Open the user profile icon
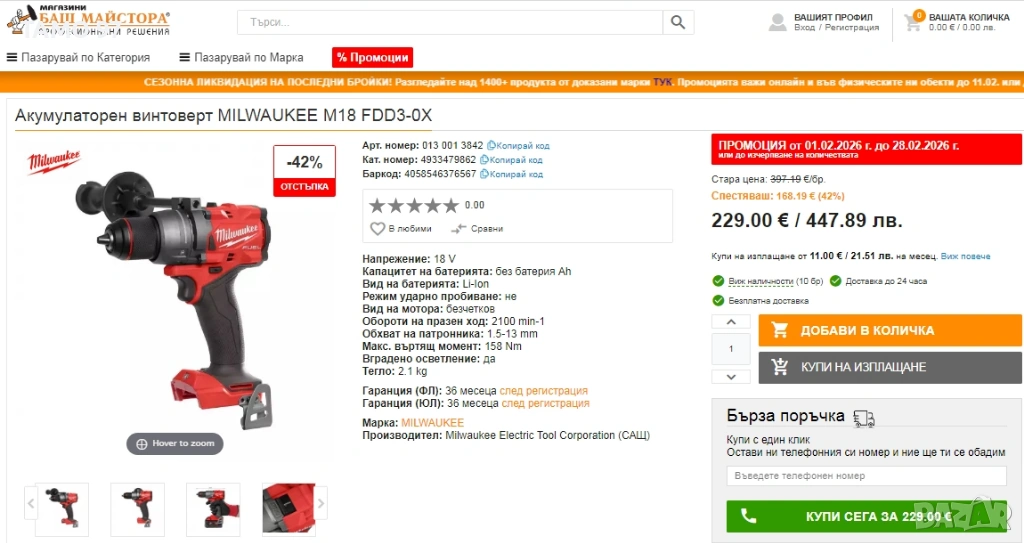The image size is (1024, 543). click(x=777, y=22)
